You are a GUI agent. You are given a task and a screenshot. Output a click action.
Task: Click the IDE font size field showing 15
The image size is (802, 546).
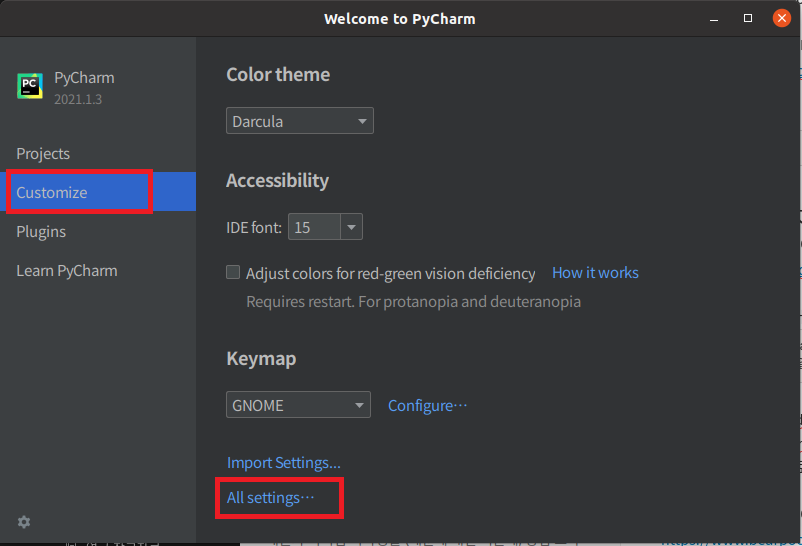pos(314,227)
